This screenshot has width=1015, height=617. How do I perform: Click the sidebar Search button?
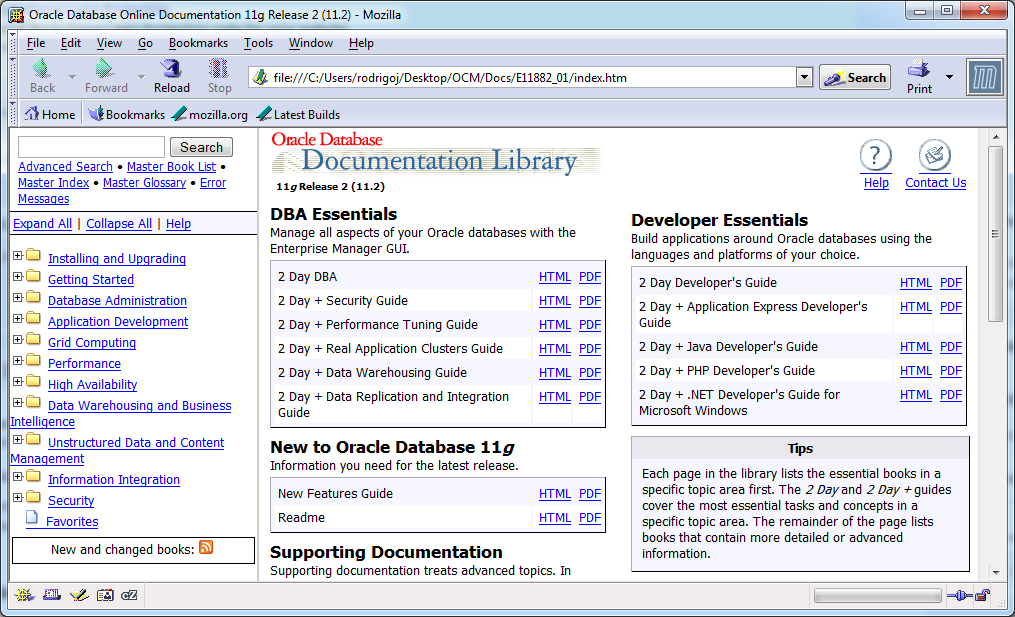[201, 147]
